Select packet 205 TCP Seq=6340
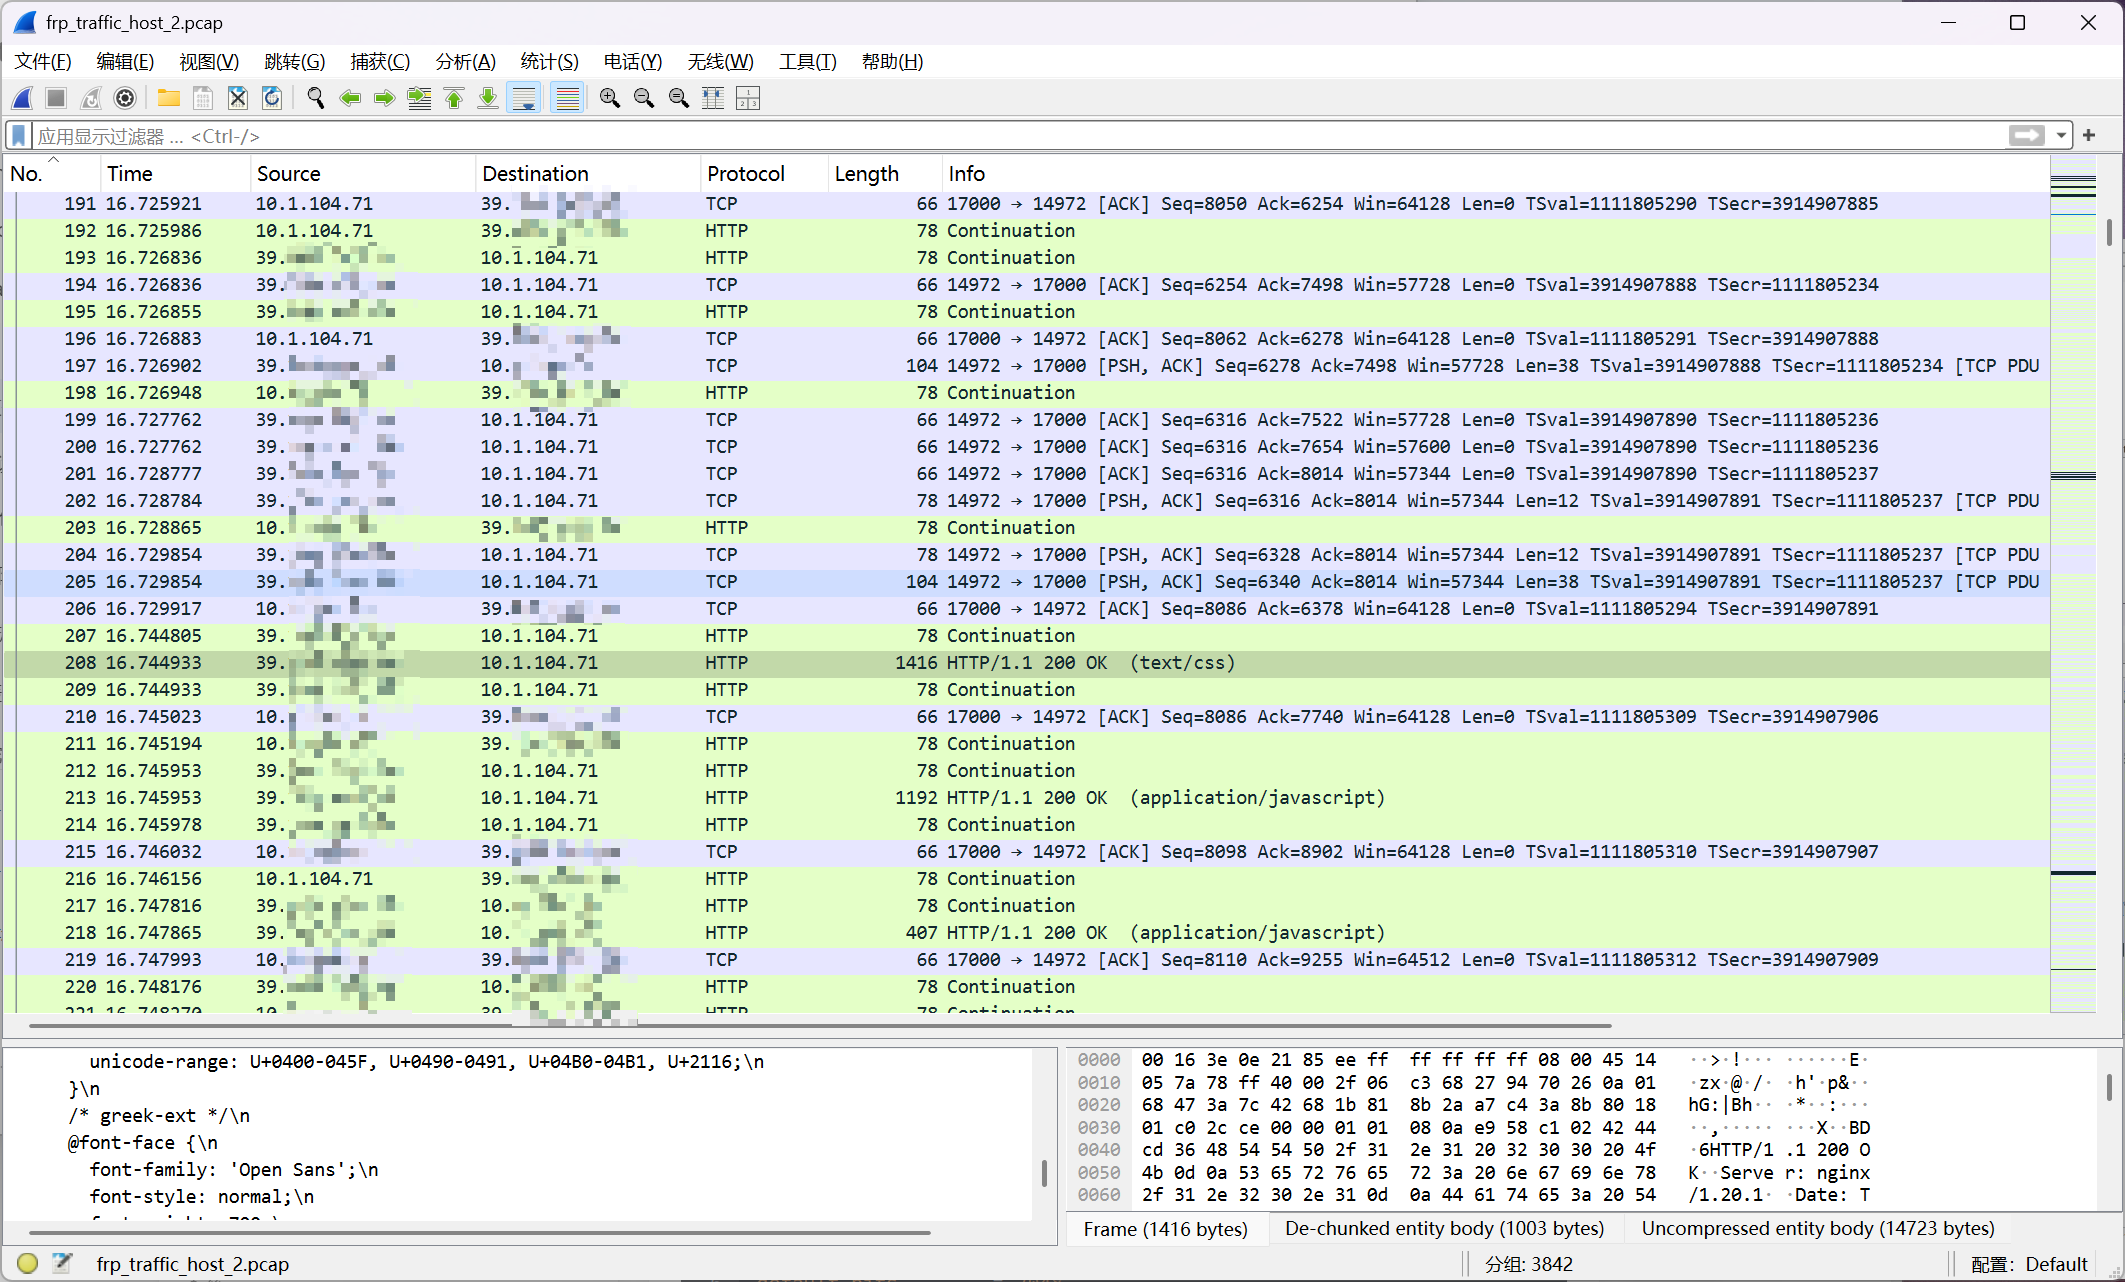2125x1282 pixels. (x=1027, y=582)
